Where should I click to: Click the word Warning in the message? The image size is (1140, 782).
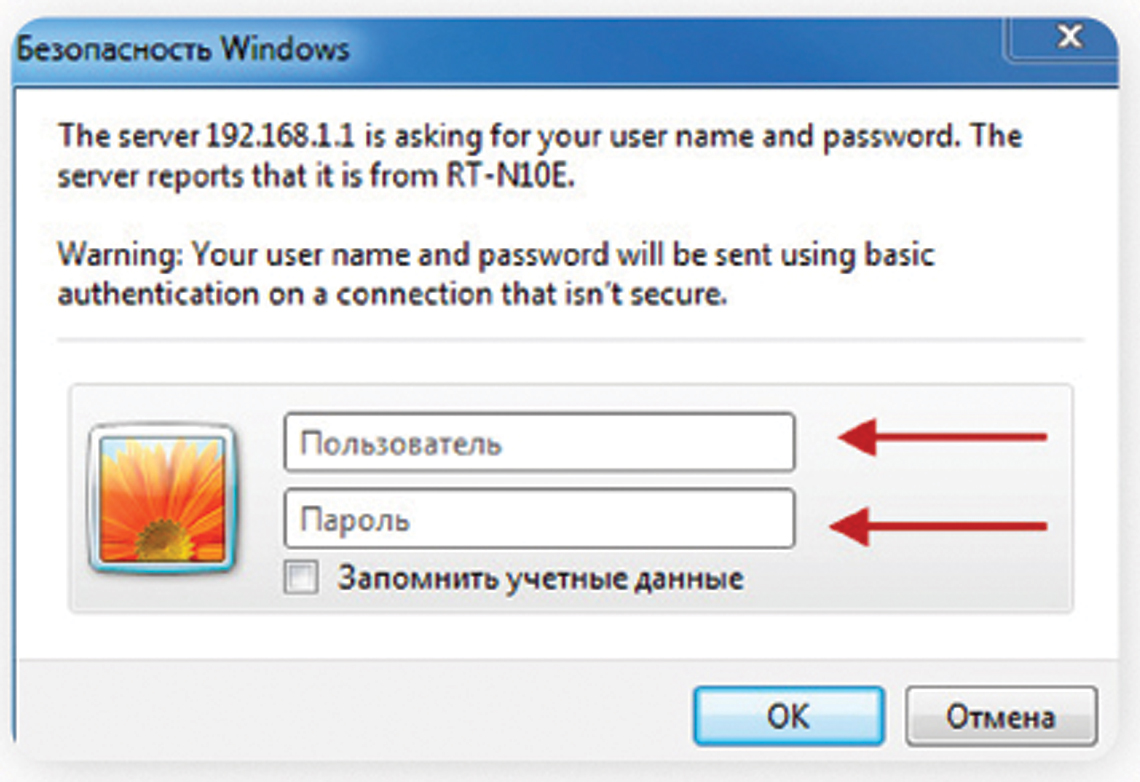(121, 256)
